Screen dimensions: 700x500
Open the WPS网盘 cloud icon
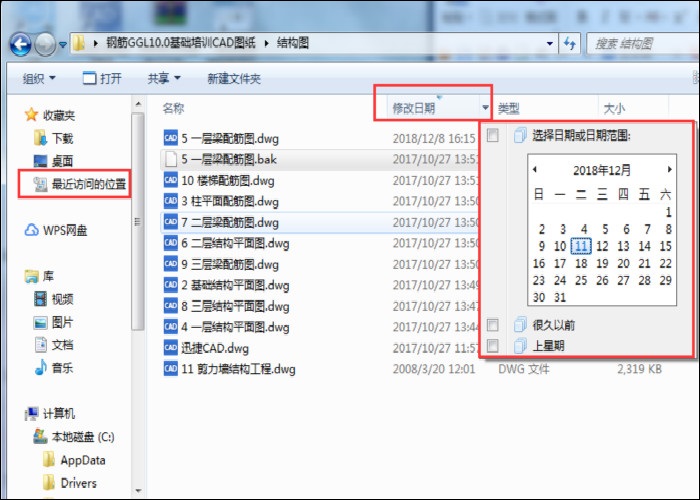point(31,230)
